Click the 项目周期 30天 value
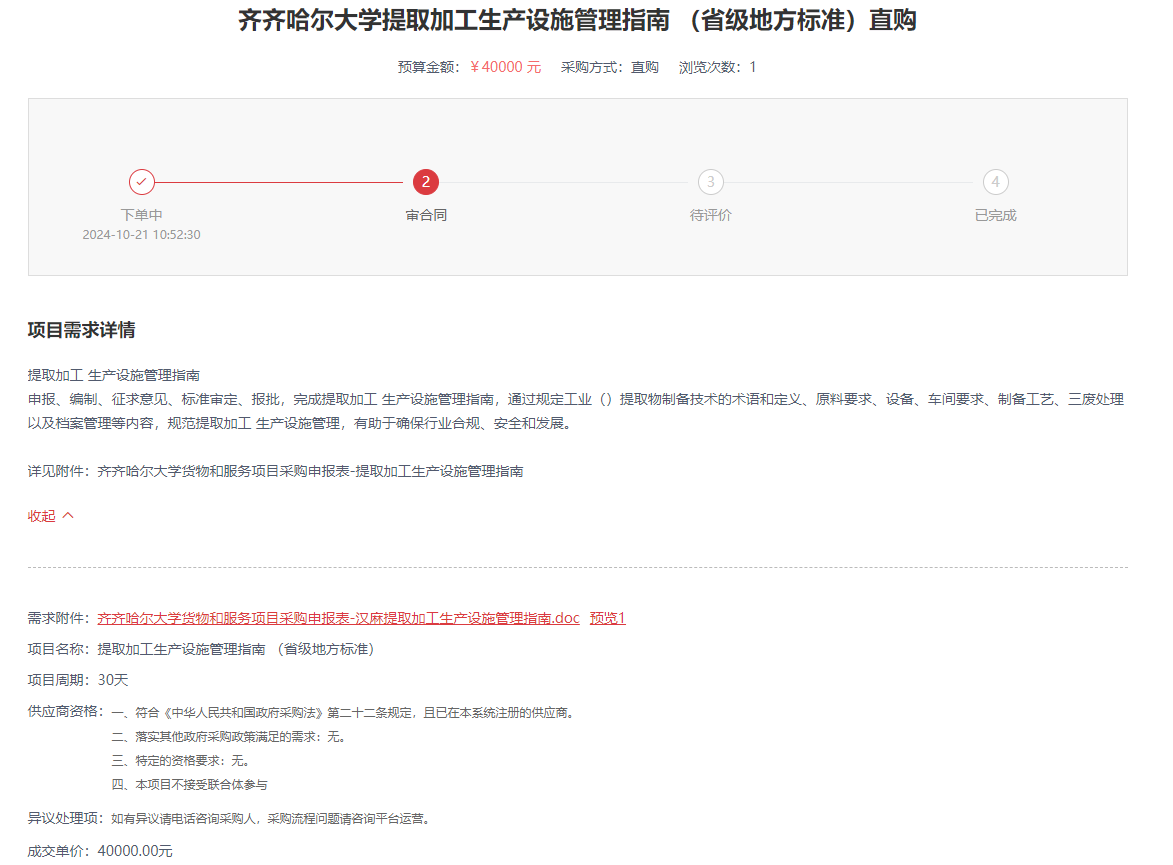 [112, 680]
